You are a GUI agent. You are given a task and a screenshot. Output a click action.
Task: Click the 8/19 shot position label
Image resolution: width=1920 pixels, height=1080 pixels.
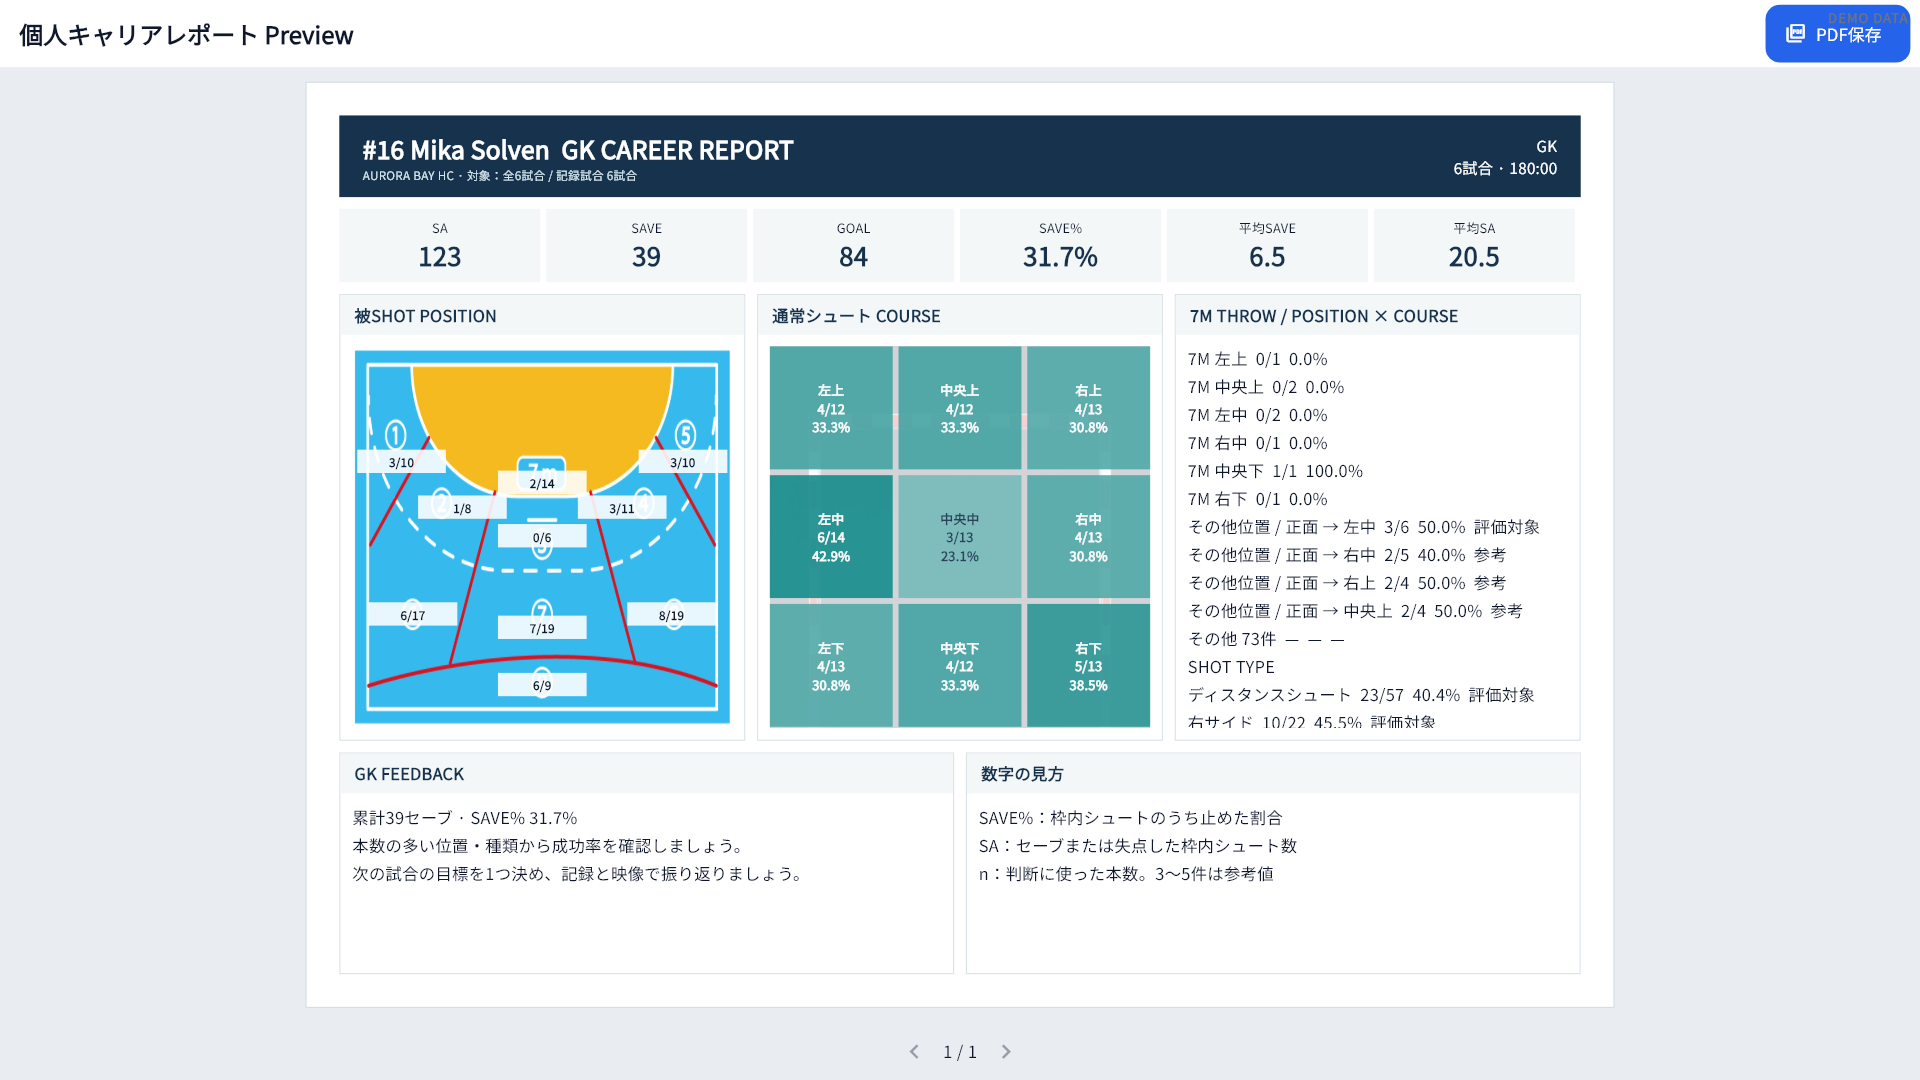click(671, 615)
